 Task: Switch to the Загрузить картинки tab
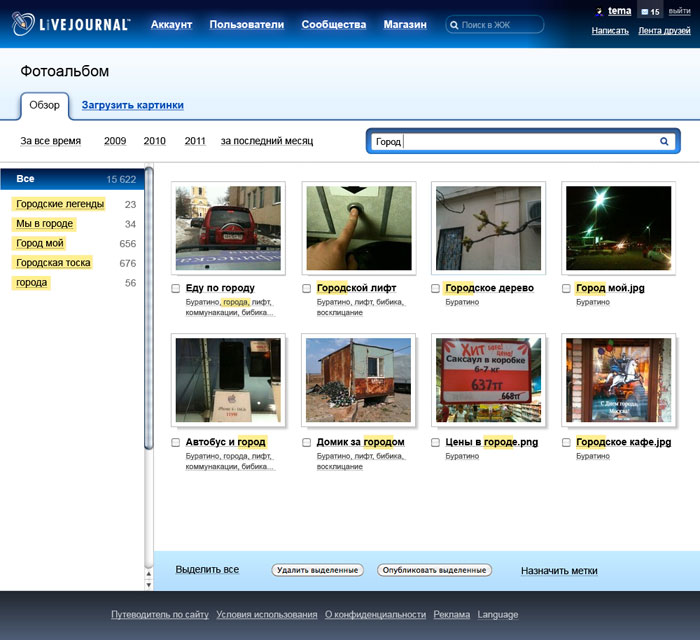tap(132, 105)
